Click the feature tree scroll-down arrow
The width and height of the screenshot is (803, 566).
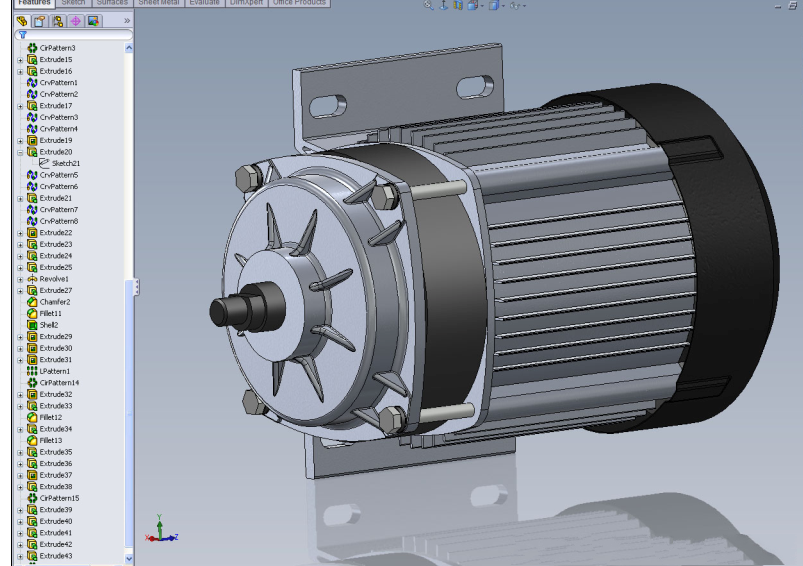coord(129,558)
